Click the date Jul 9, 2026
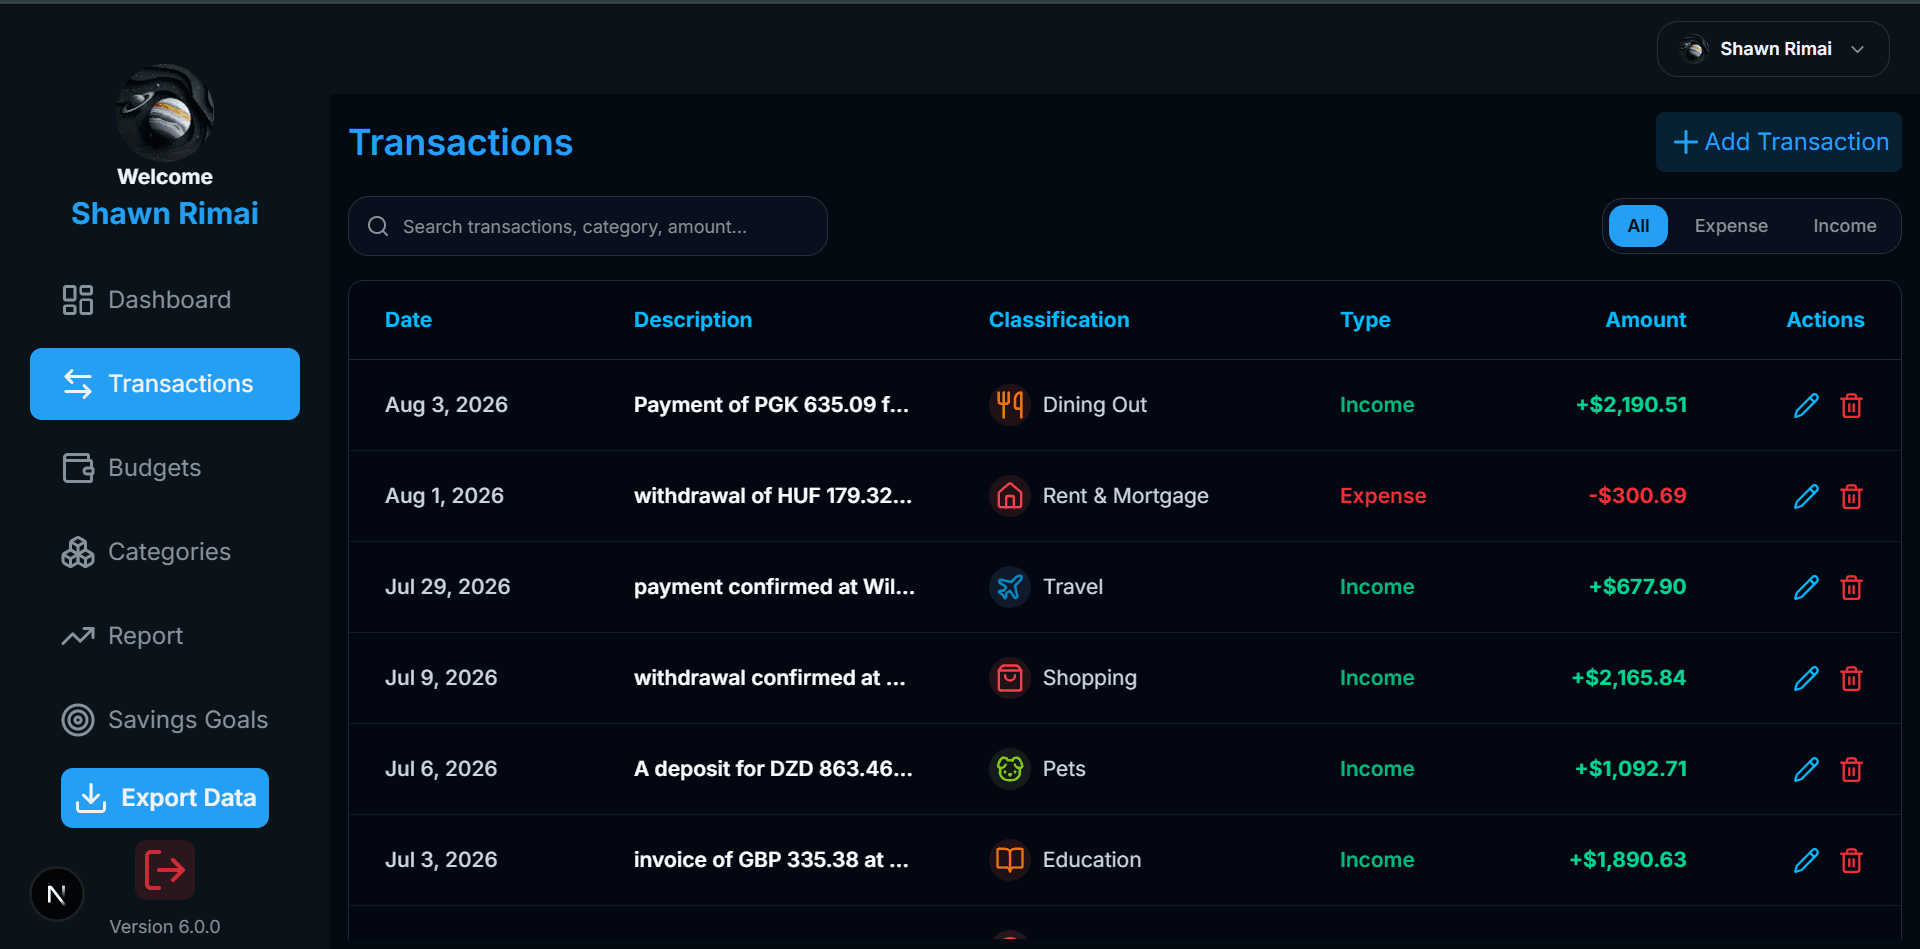Screen dimensions: 1920x949 tap(441, 678)
